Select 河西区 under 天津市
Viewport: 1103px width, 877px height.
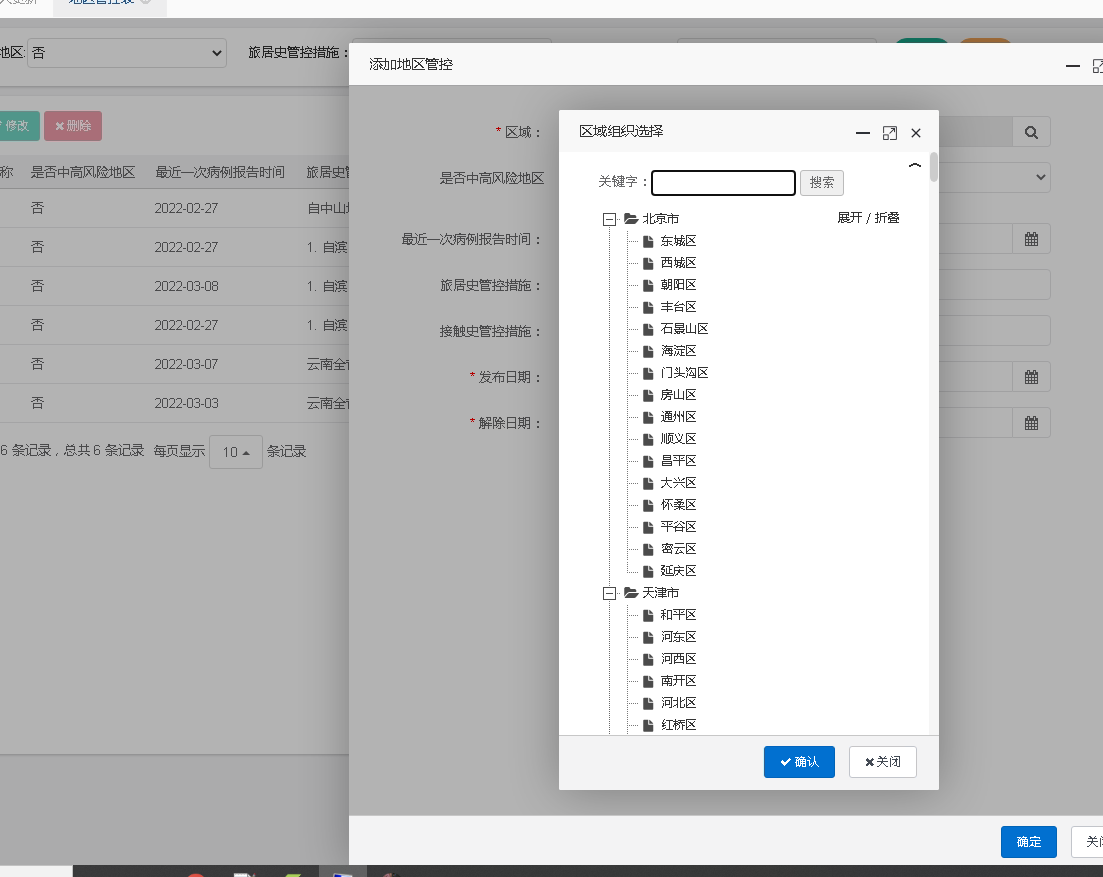(x=678, y=658)
